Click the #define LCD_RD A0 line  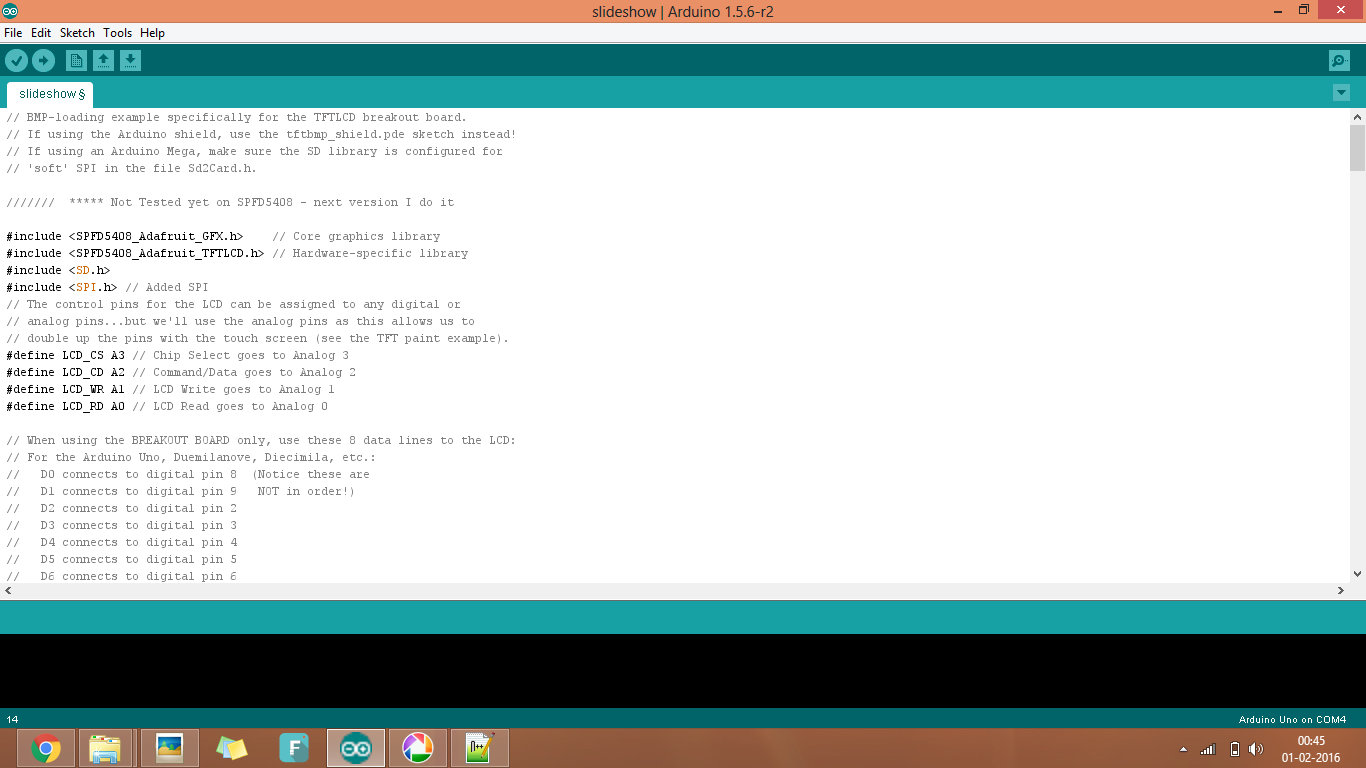click(x=167, y=406)
